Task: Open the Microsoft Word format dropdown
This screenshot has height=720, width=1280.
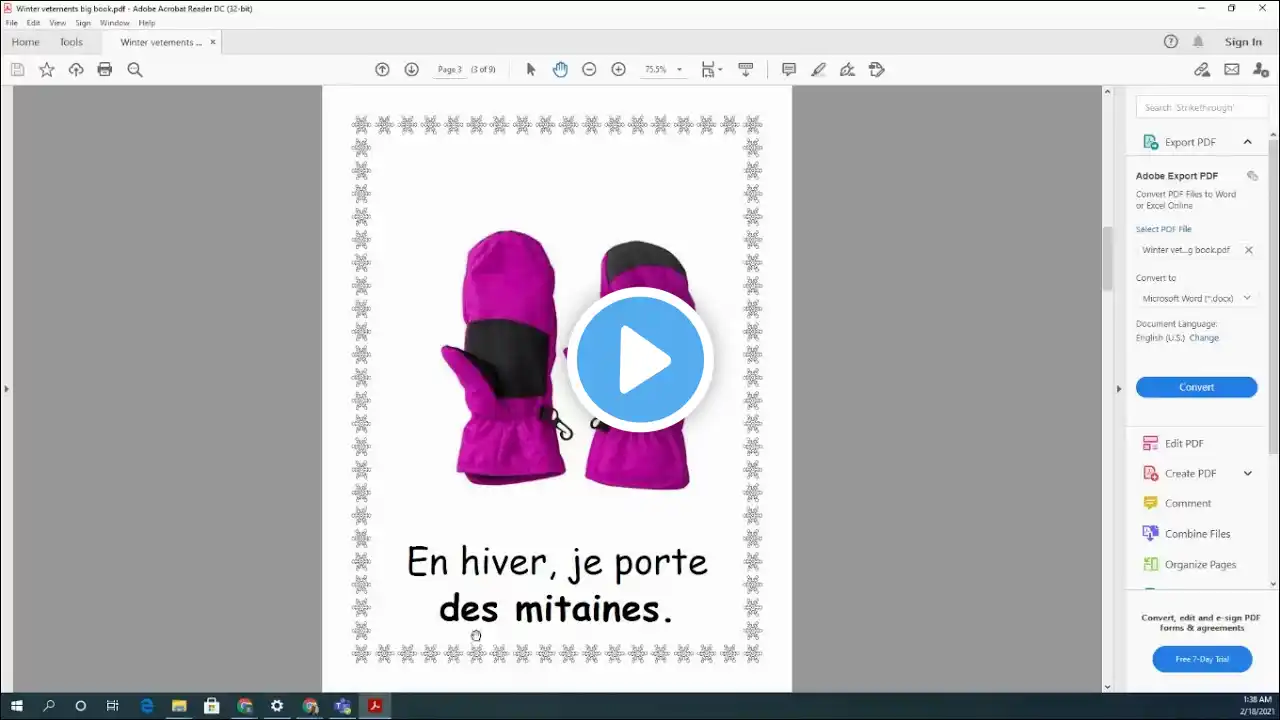Action: point(1196,298)
